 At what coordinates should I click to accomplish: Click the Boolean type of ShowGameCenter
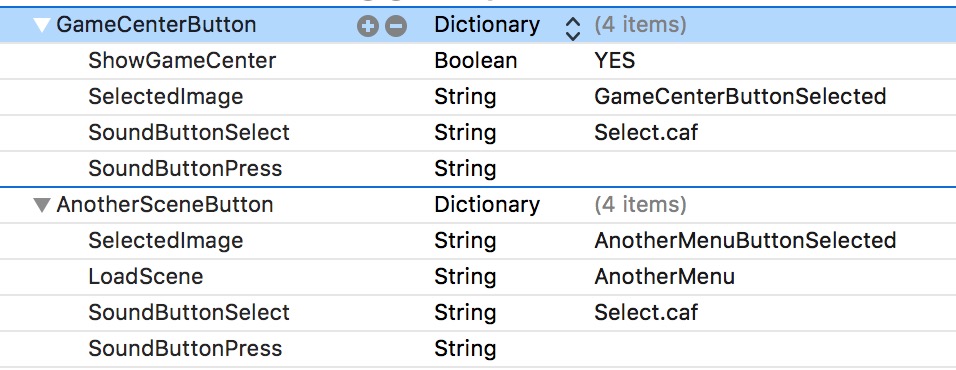coord(476,61)
